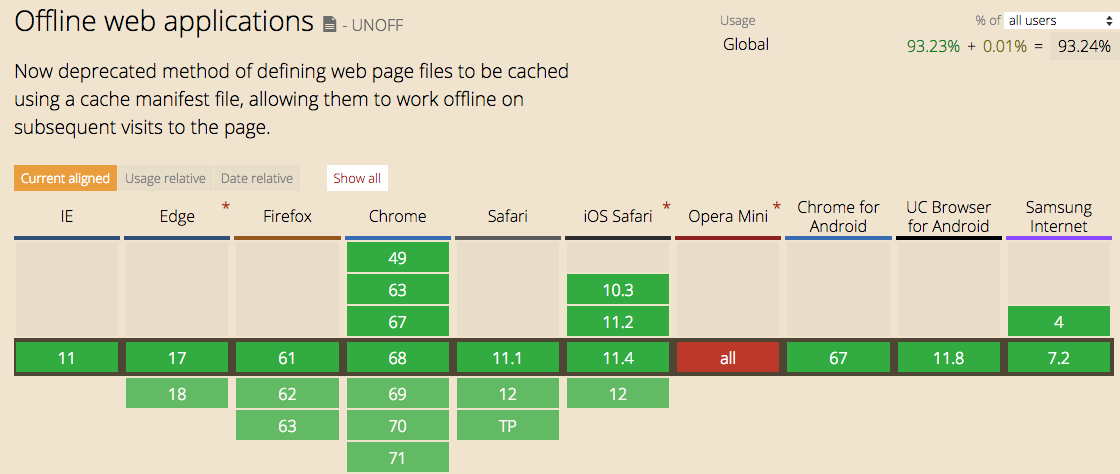This screenshot has width=1120, height=474.
Task: Switch view to Usage relative
Action: [165, 178]
